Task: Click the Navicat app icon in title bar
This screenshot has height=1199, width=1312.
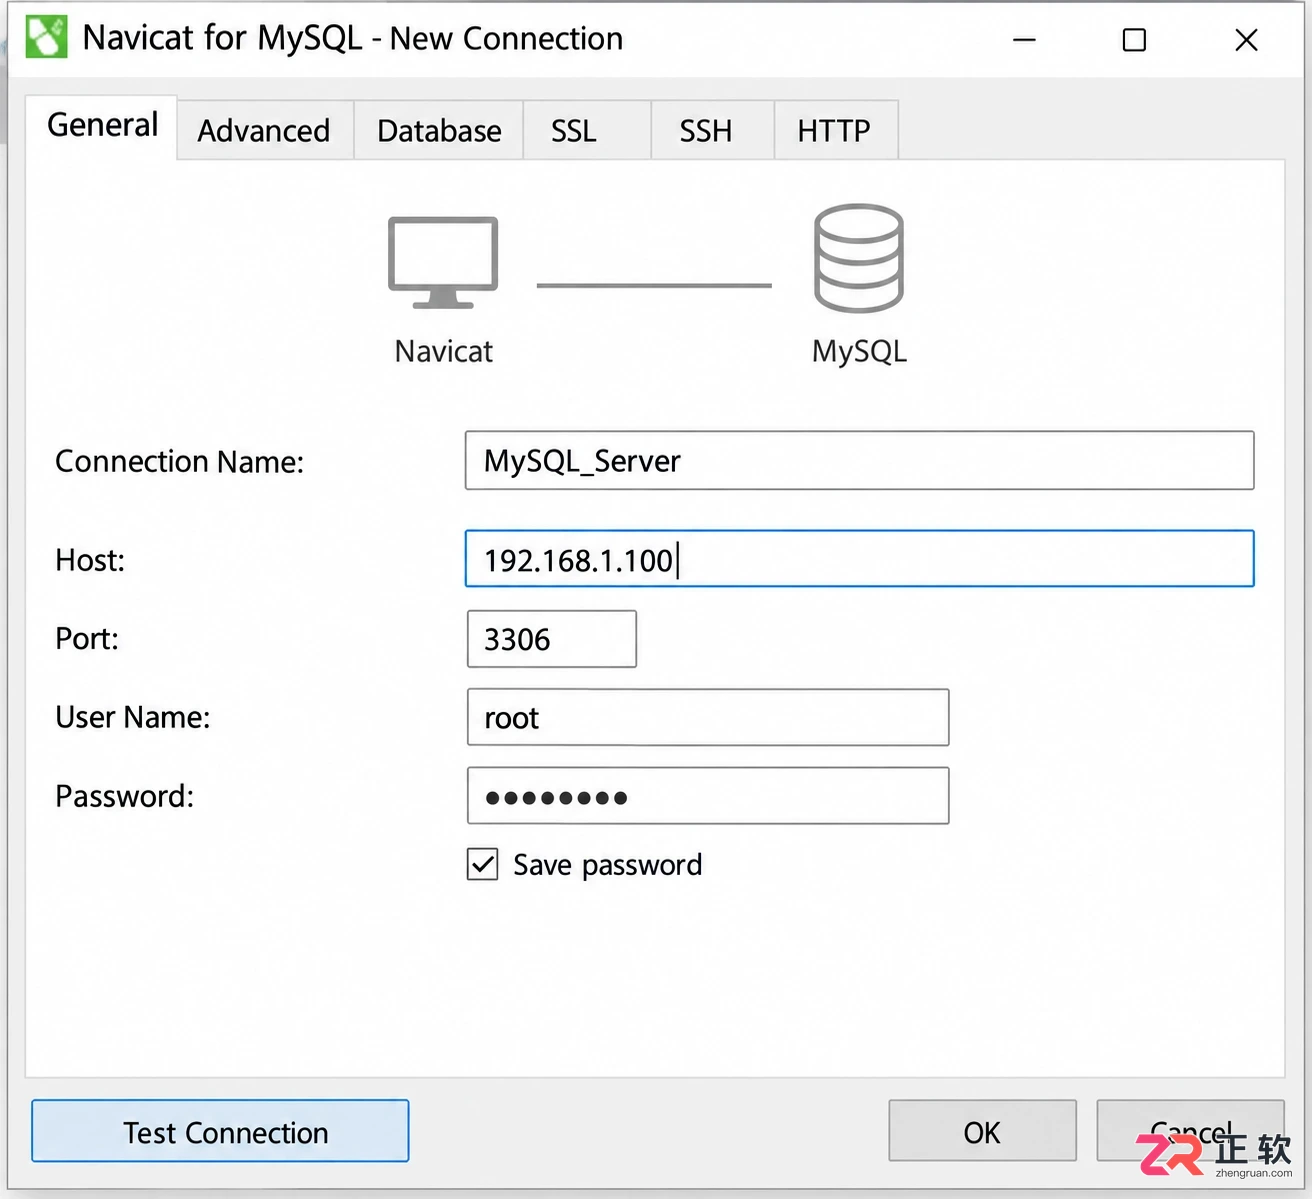Action: pyautogui.click(x=46, y=38)
